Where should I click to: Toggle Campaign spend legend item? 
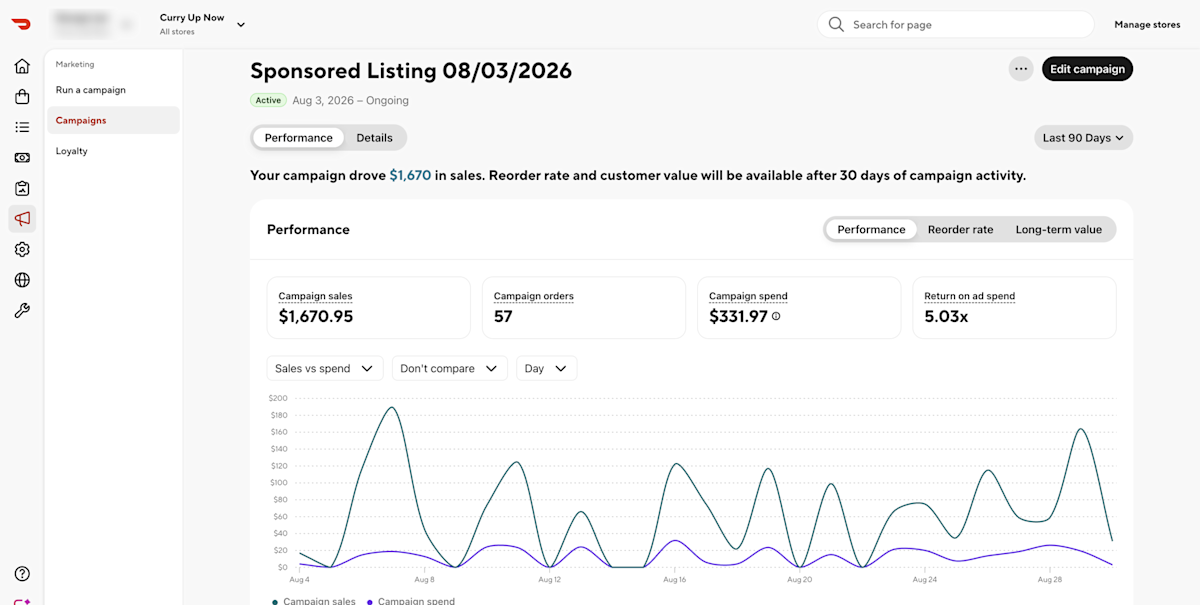[x=410, y=601]
